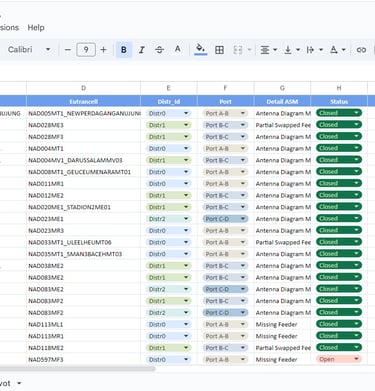Select cell NAD028MF3
The height and width of the screenshot is (391, 375).
[83, 137]
